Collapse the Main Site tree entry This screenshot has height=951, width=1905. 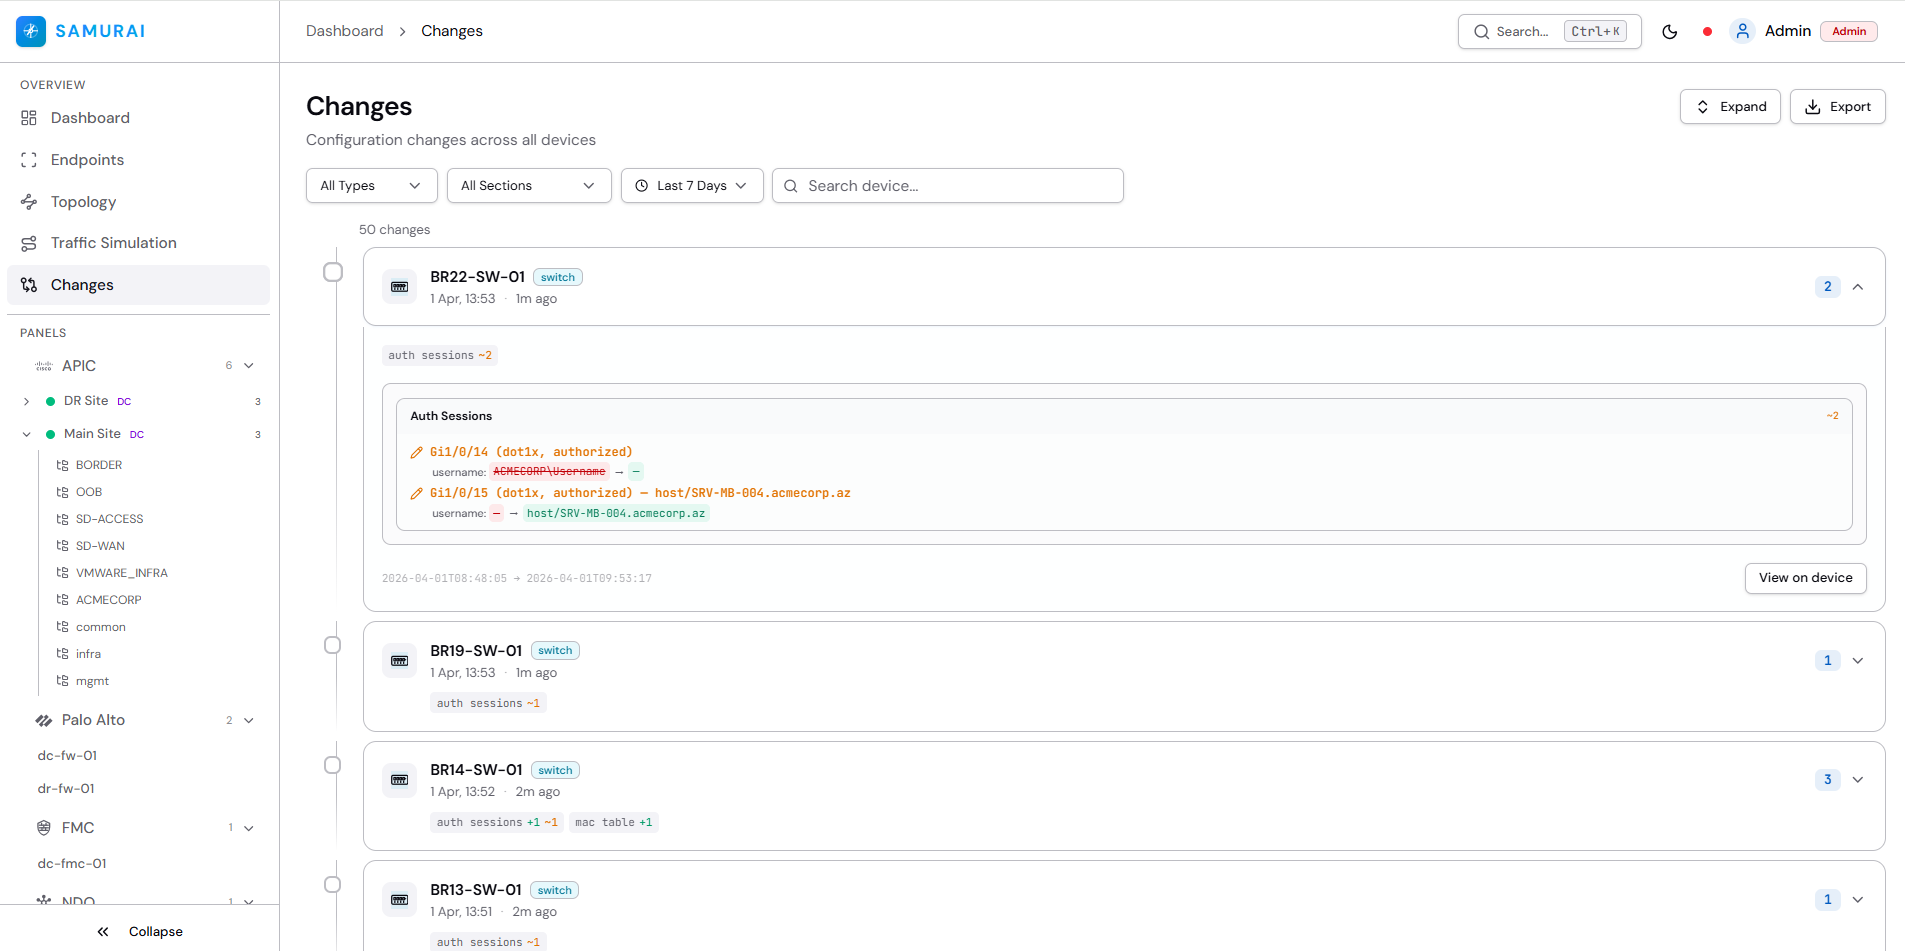point(25,434)
